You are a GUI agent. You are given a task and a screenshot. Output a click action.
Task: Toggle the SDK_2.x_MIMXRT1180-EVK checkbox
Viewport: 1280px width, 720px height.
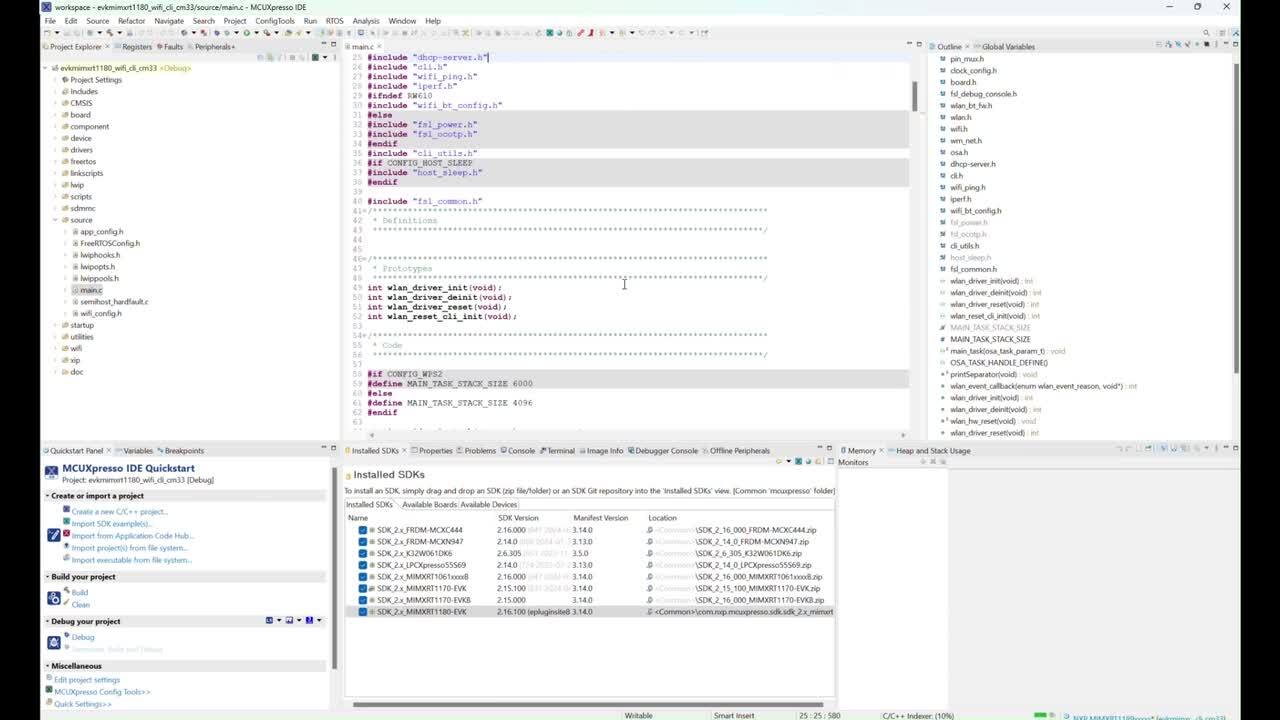click(x=362, y=611)
